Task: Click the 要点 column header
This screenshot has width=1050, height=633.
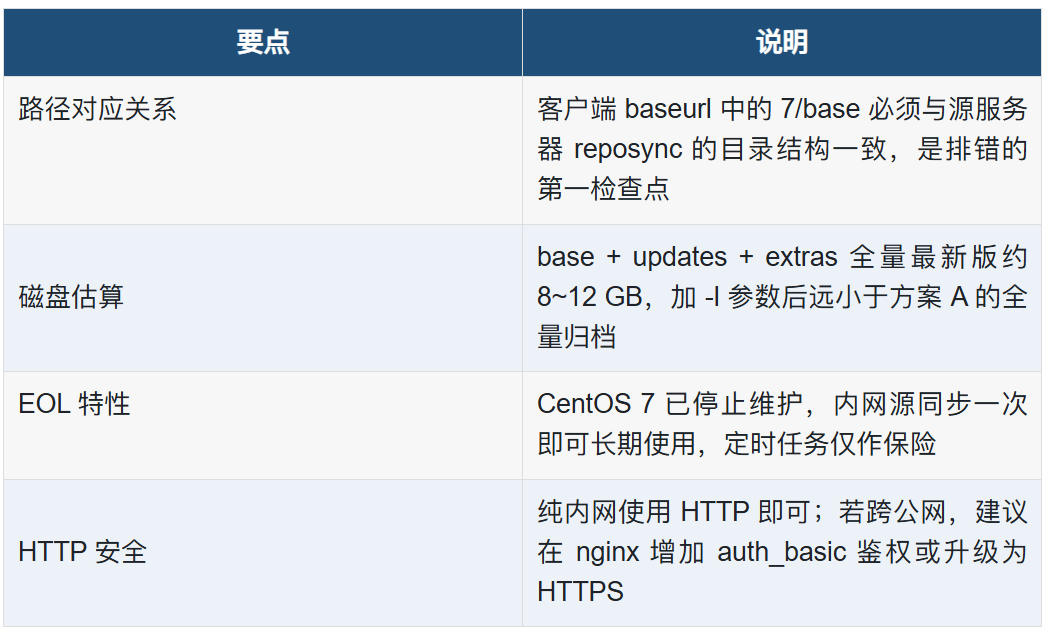Action: tap(262, 42)
